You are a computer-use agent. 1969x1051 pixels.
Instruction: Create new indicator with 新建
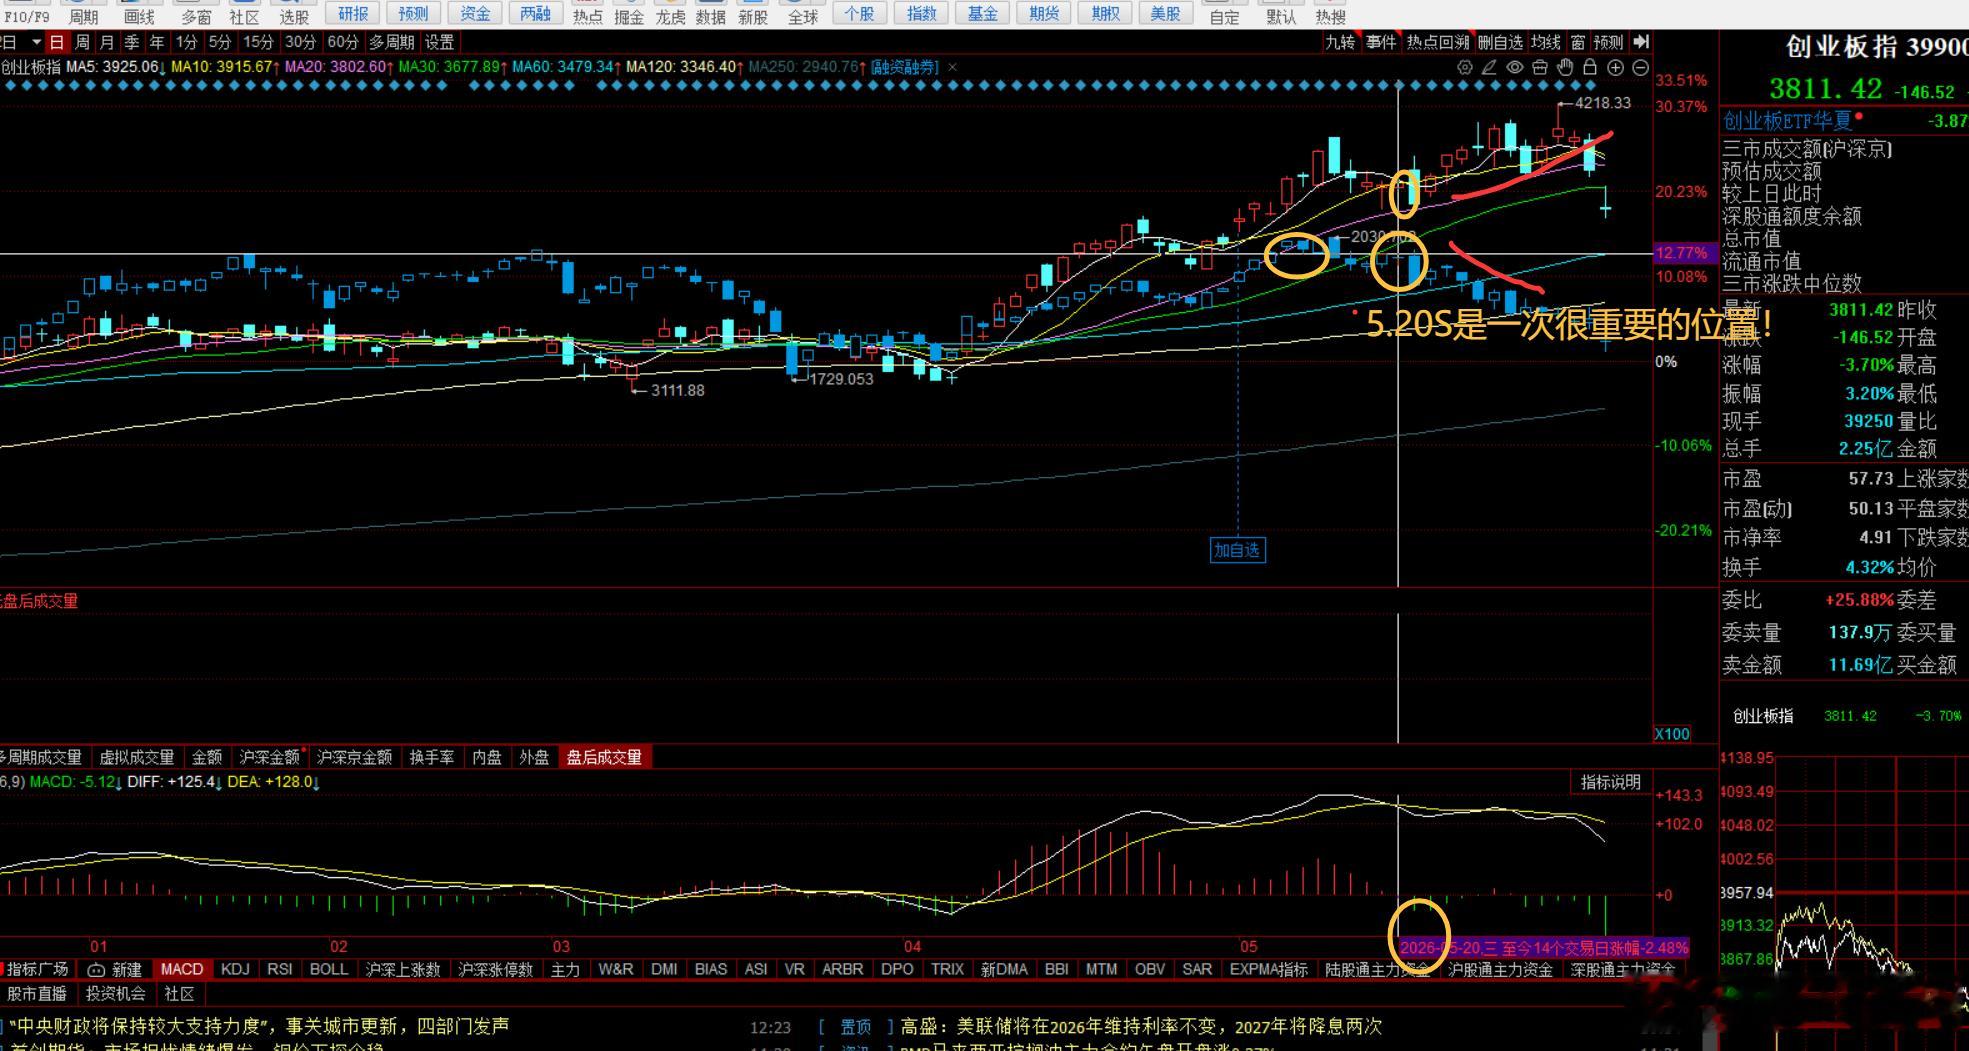pos(116,969)
